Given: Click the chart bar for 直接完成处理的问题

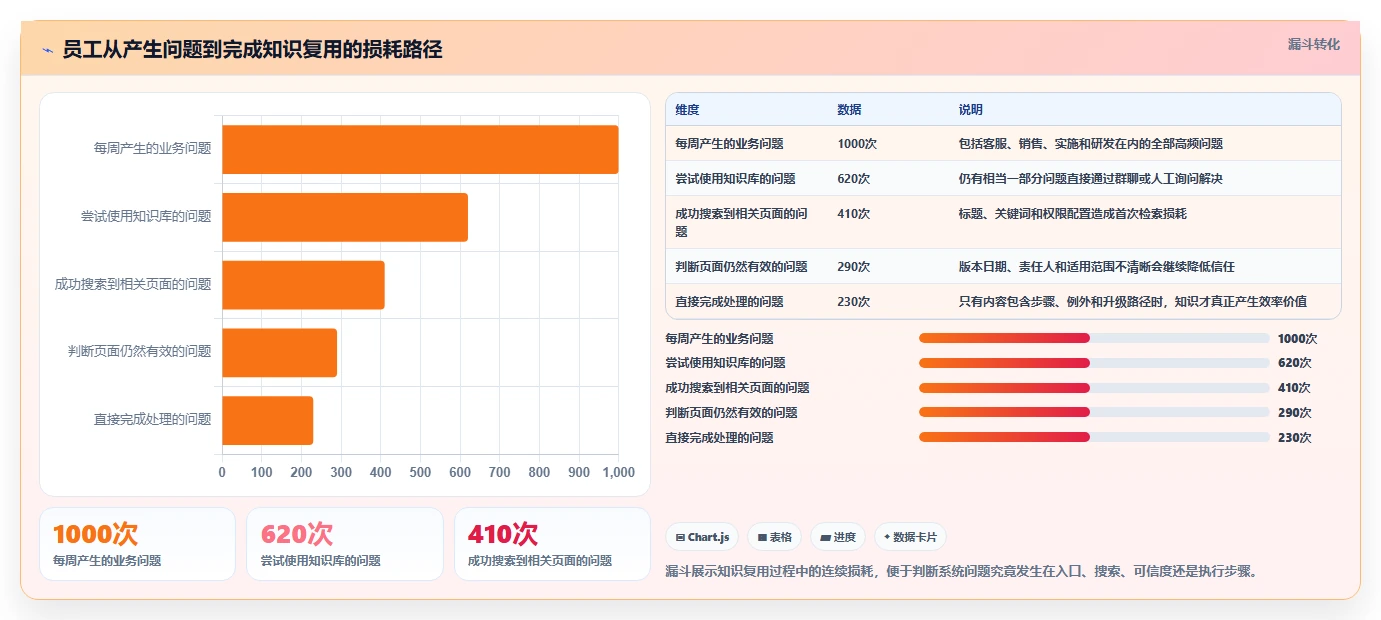Looking at the screenshot, I should [x=267, y=420].
